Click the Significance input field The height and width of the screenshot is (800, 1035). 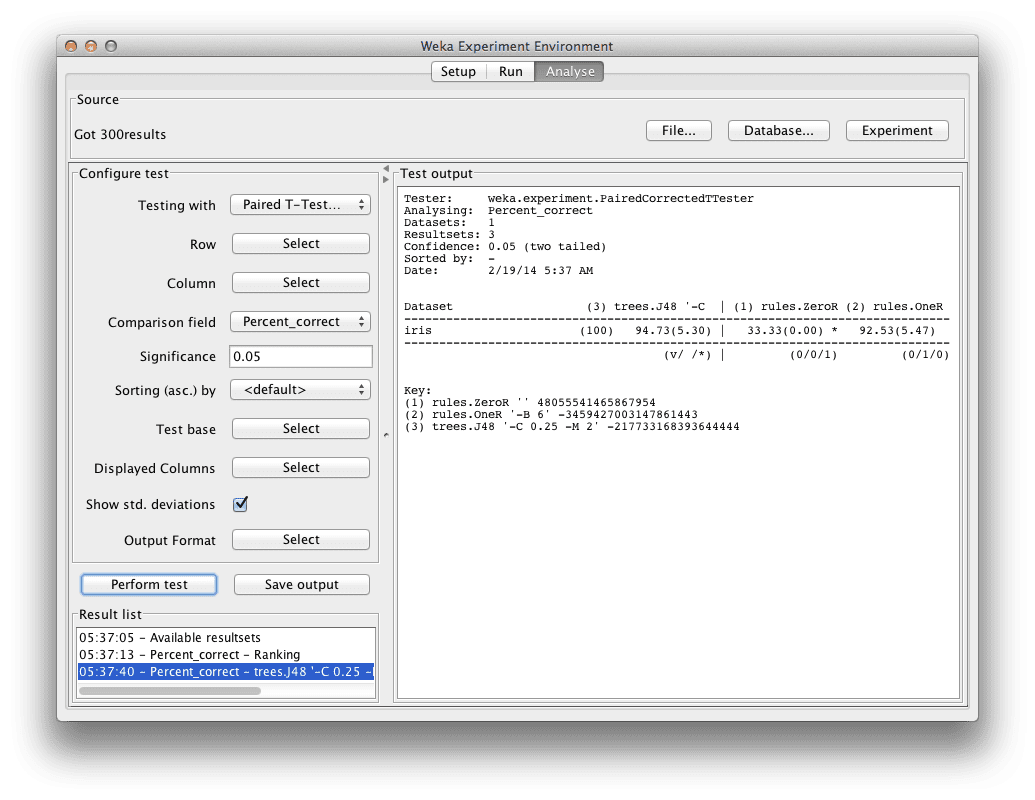point(300,356)
